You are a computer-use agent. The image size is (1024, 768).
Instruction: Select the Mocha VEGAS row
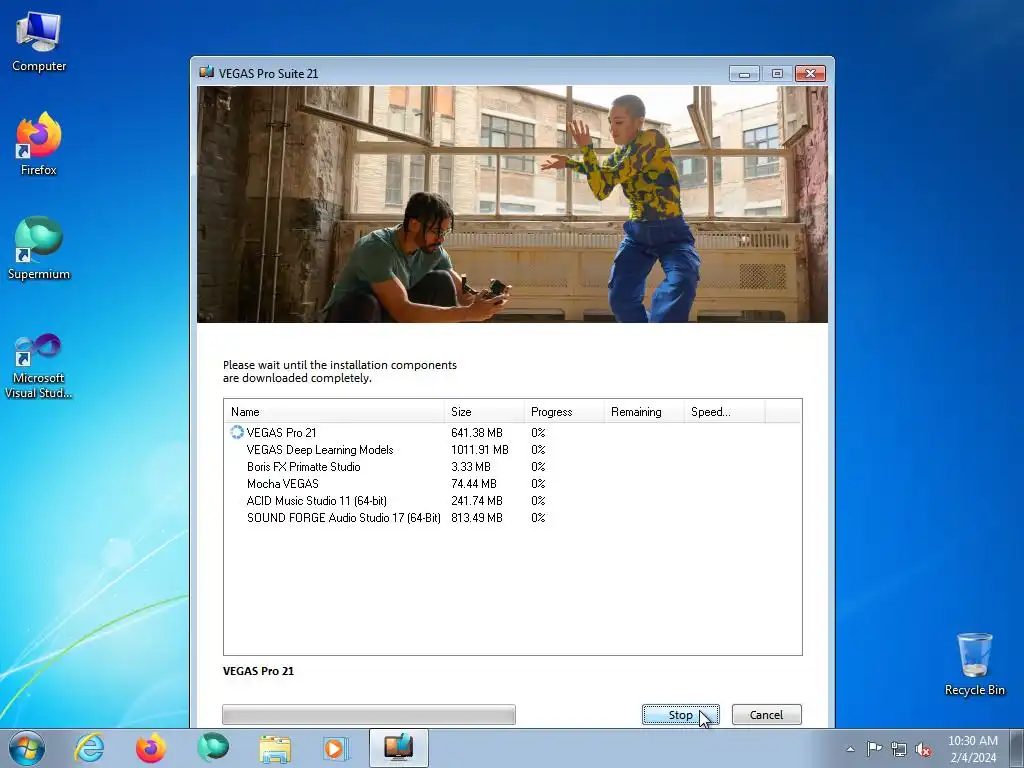click(x=512, y=483)
